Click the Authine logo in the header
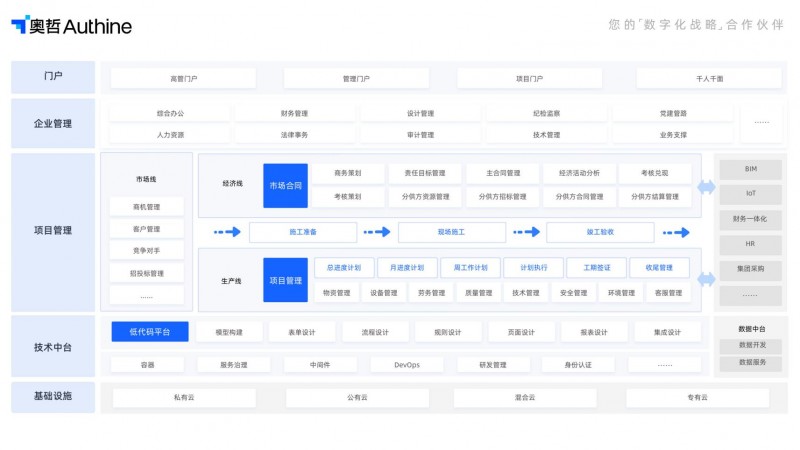This screenshot has width=800, height=450. [x=71, y=26]
